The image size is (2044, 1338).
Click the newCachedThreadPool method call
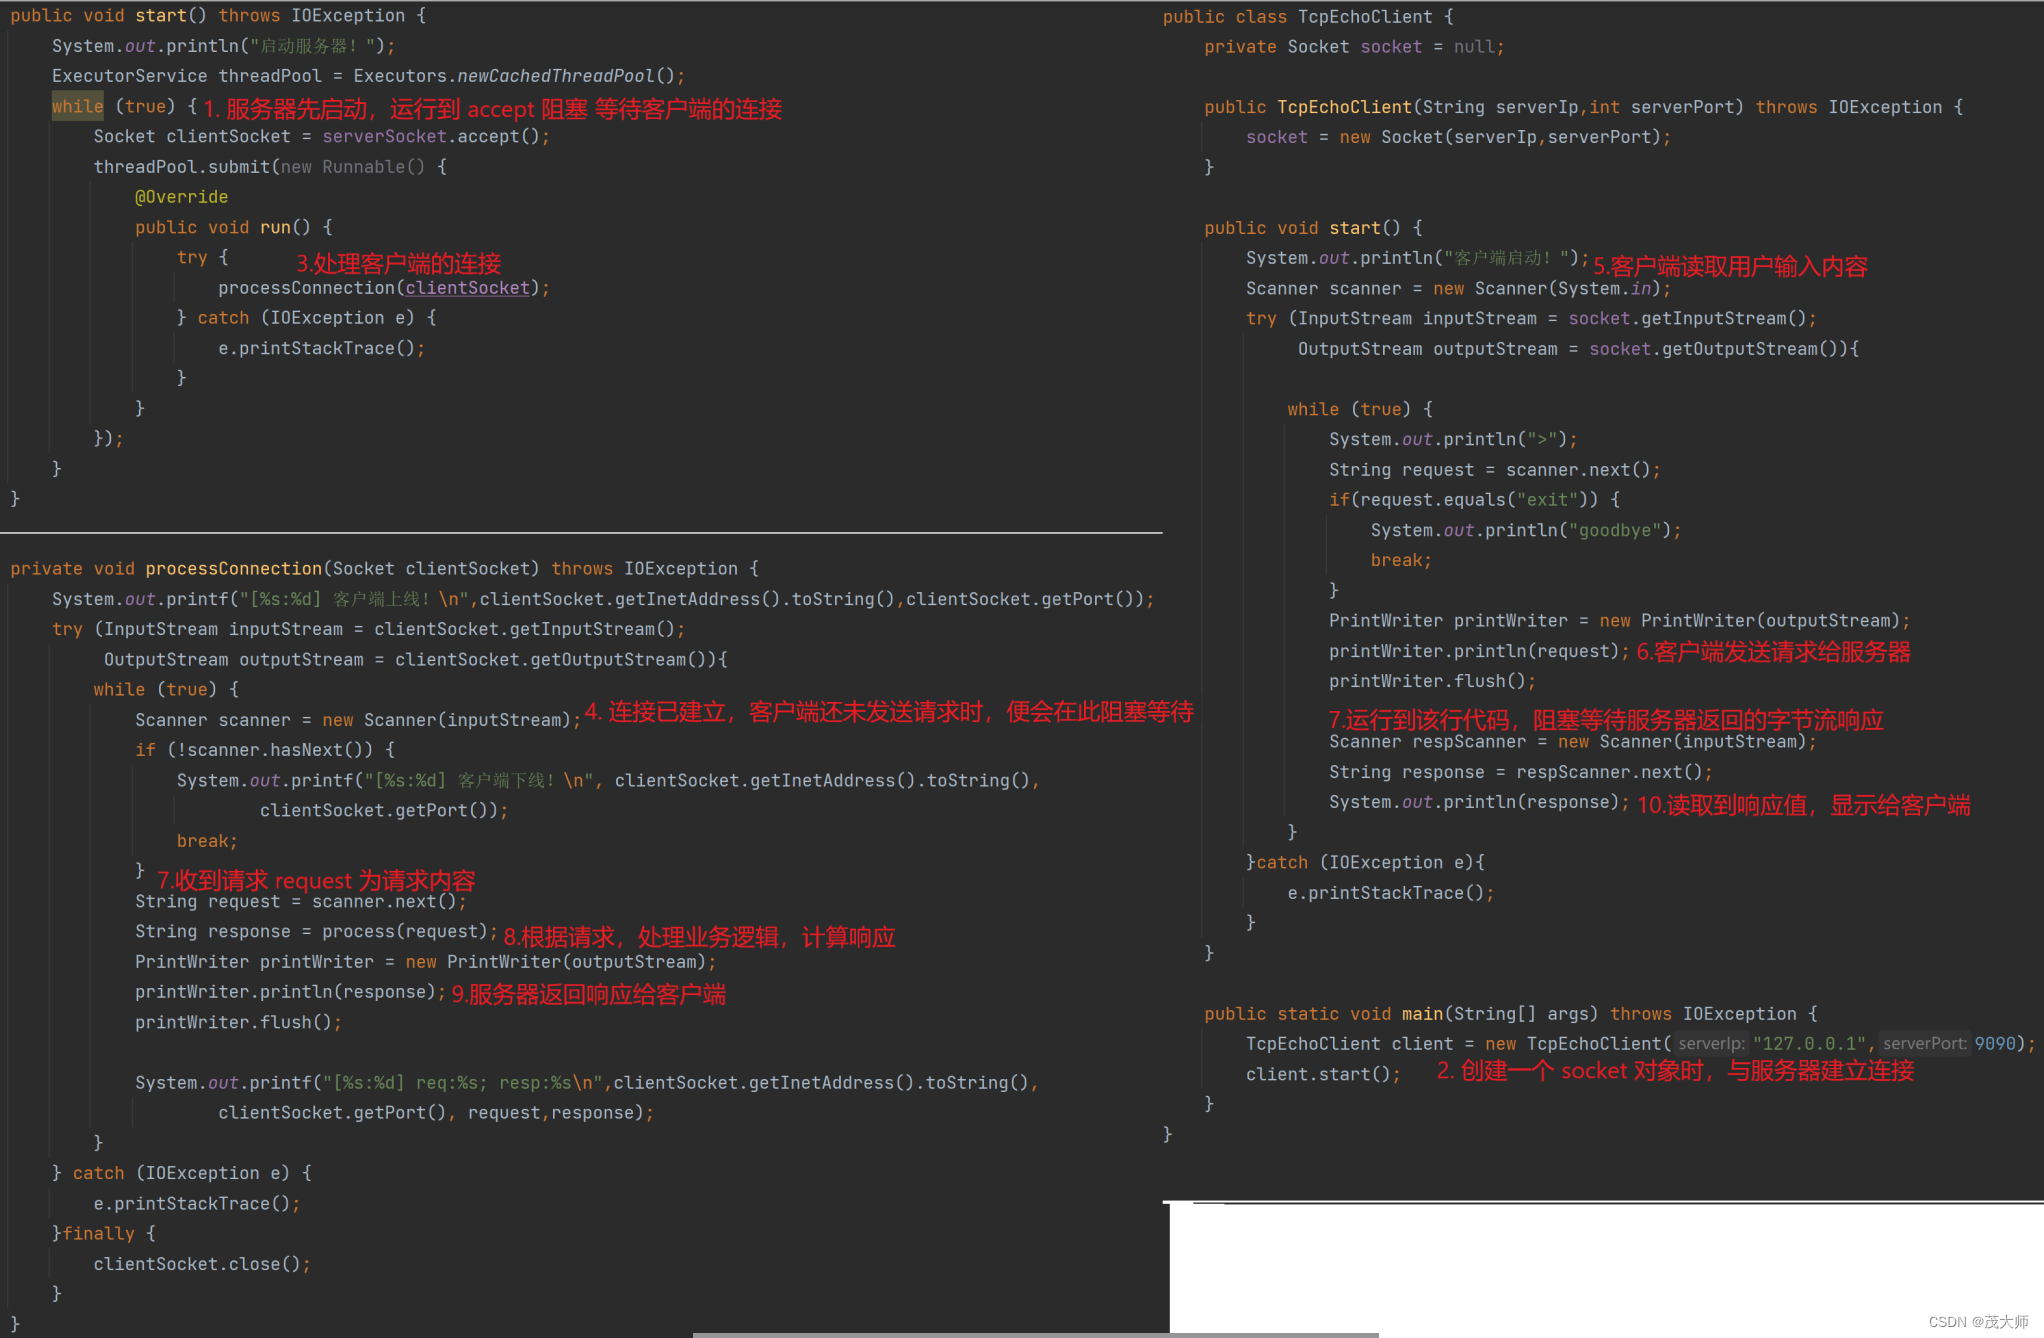(555, 76)
